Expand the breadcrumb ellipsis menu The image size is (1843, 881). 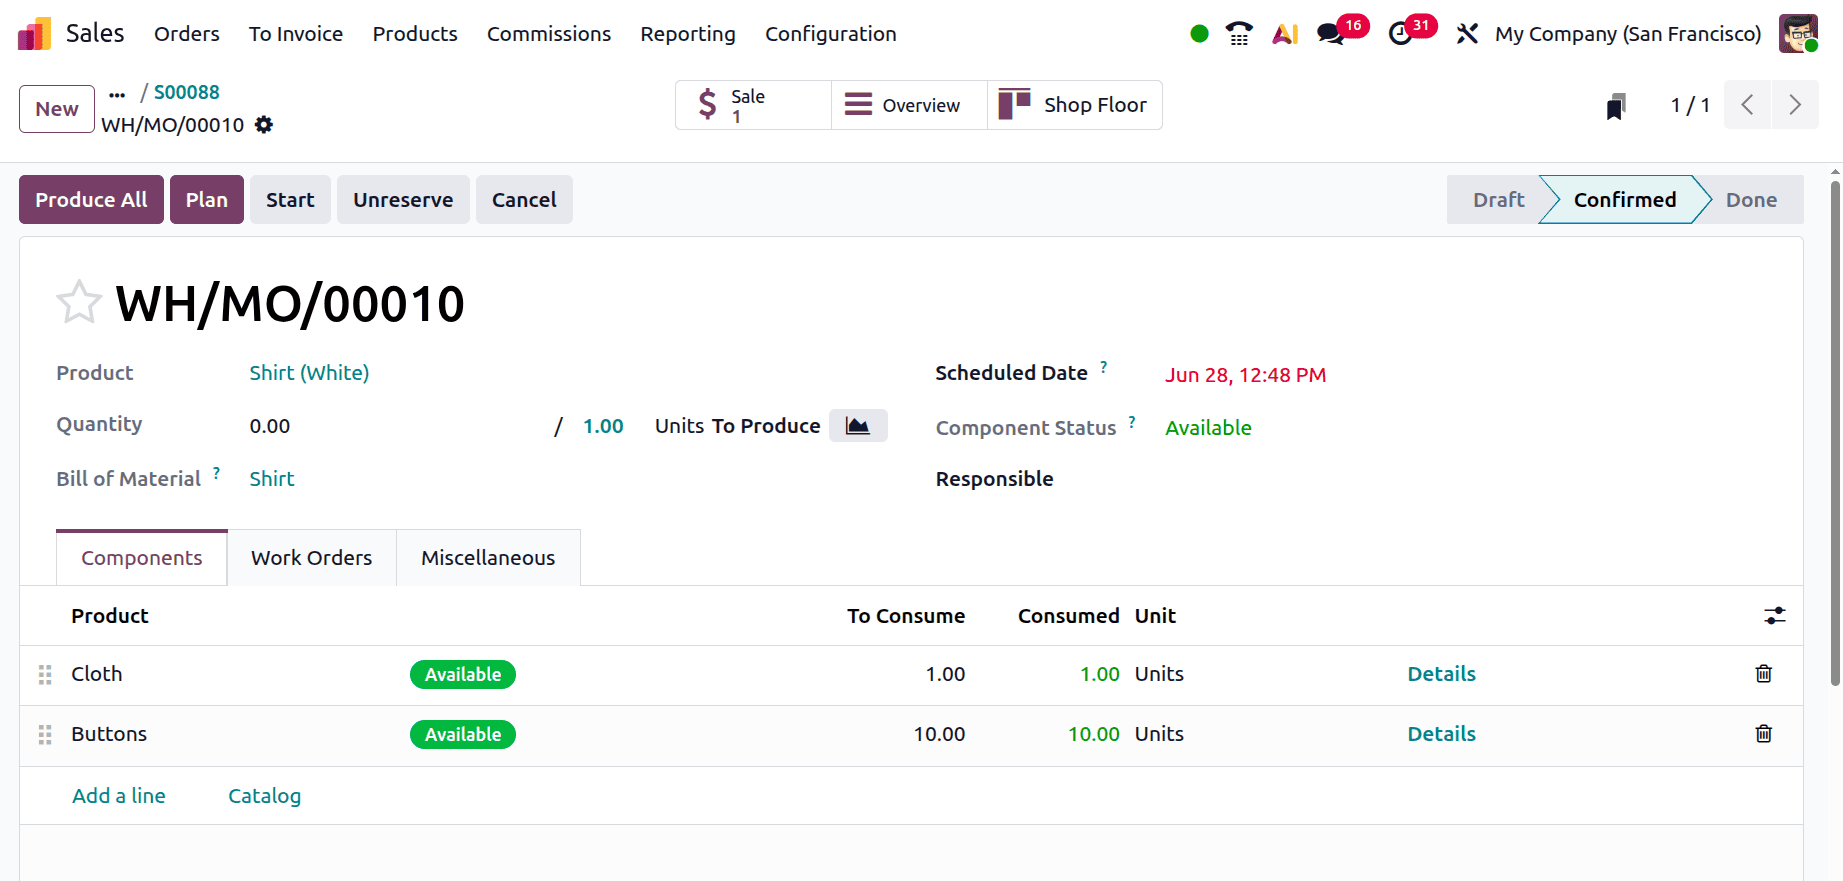coord(117,95)
